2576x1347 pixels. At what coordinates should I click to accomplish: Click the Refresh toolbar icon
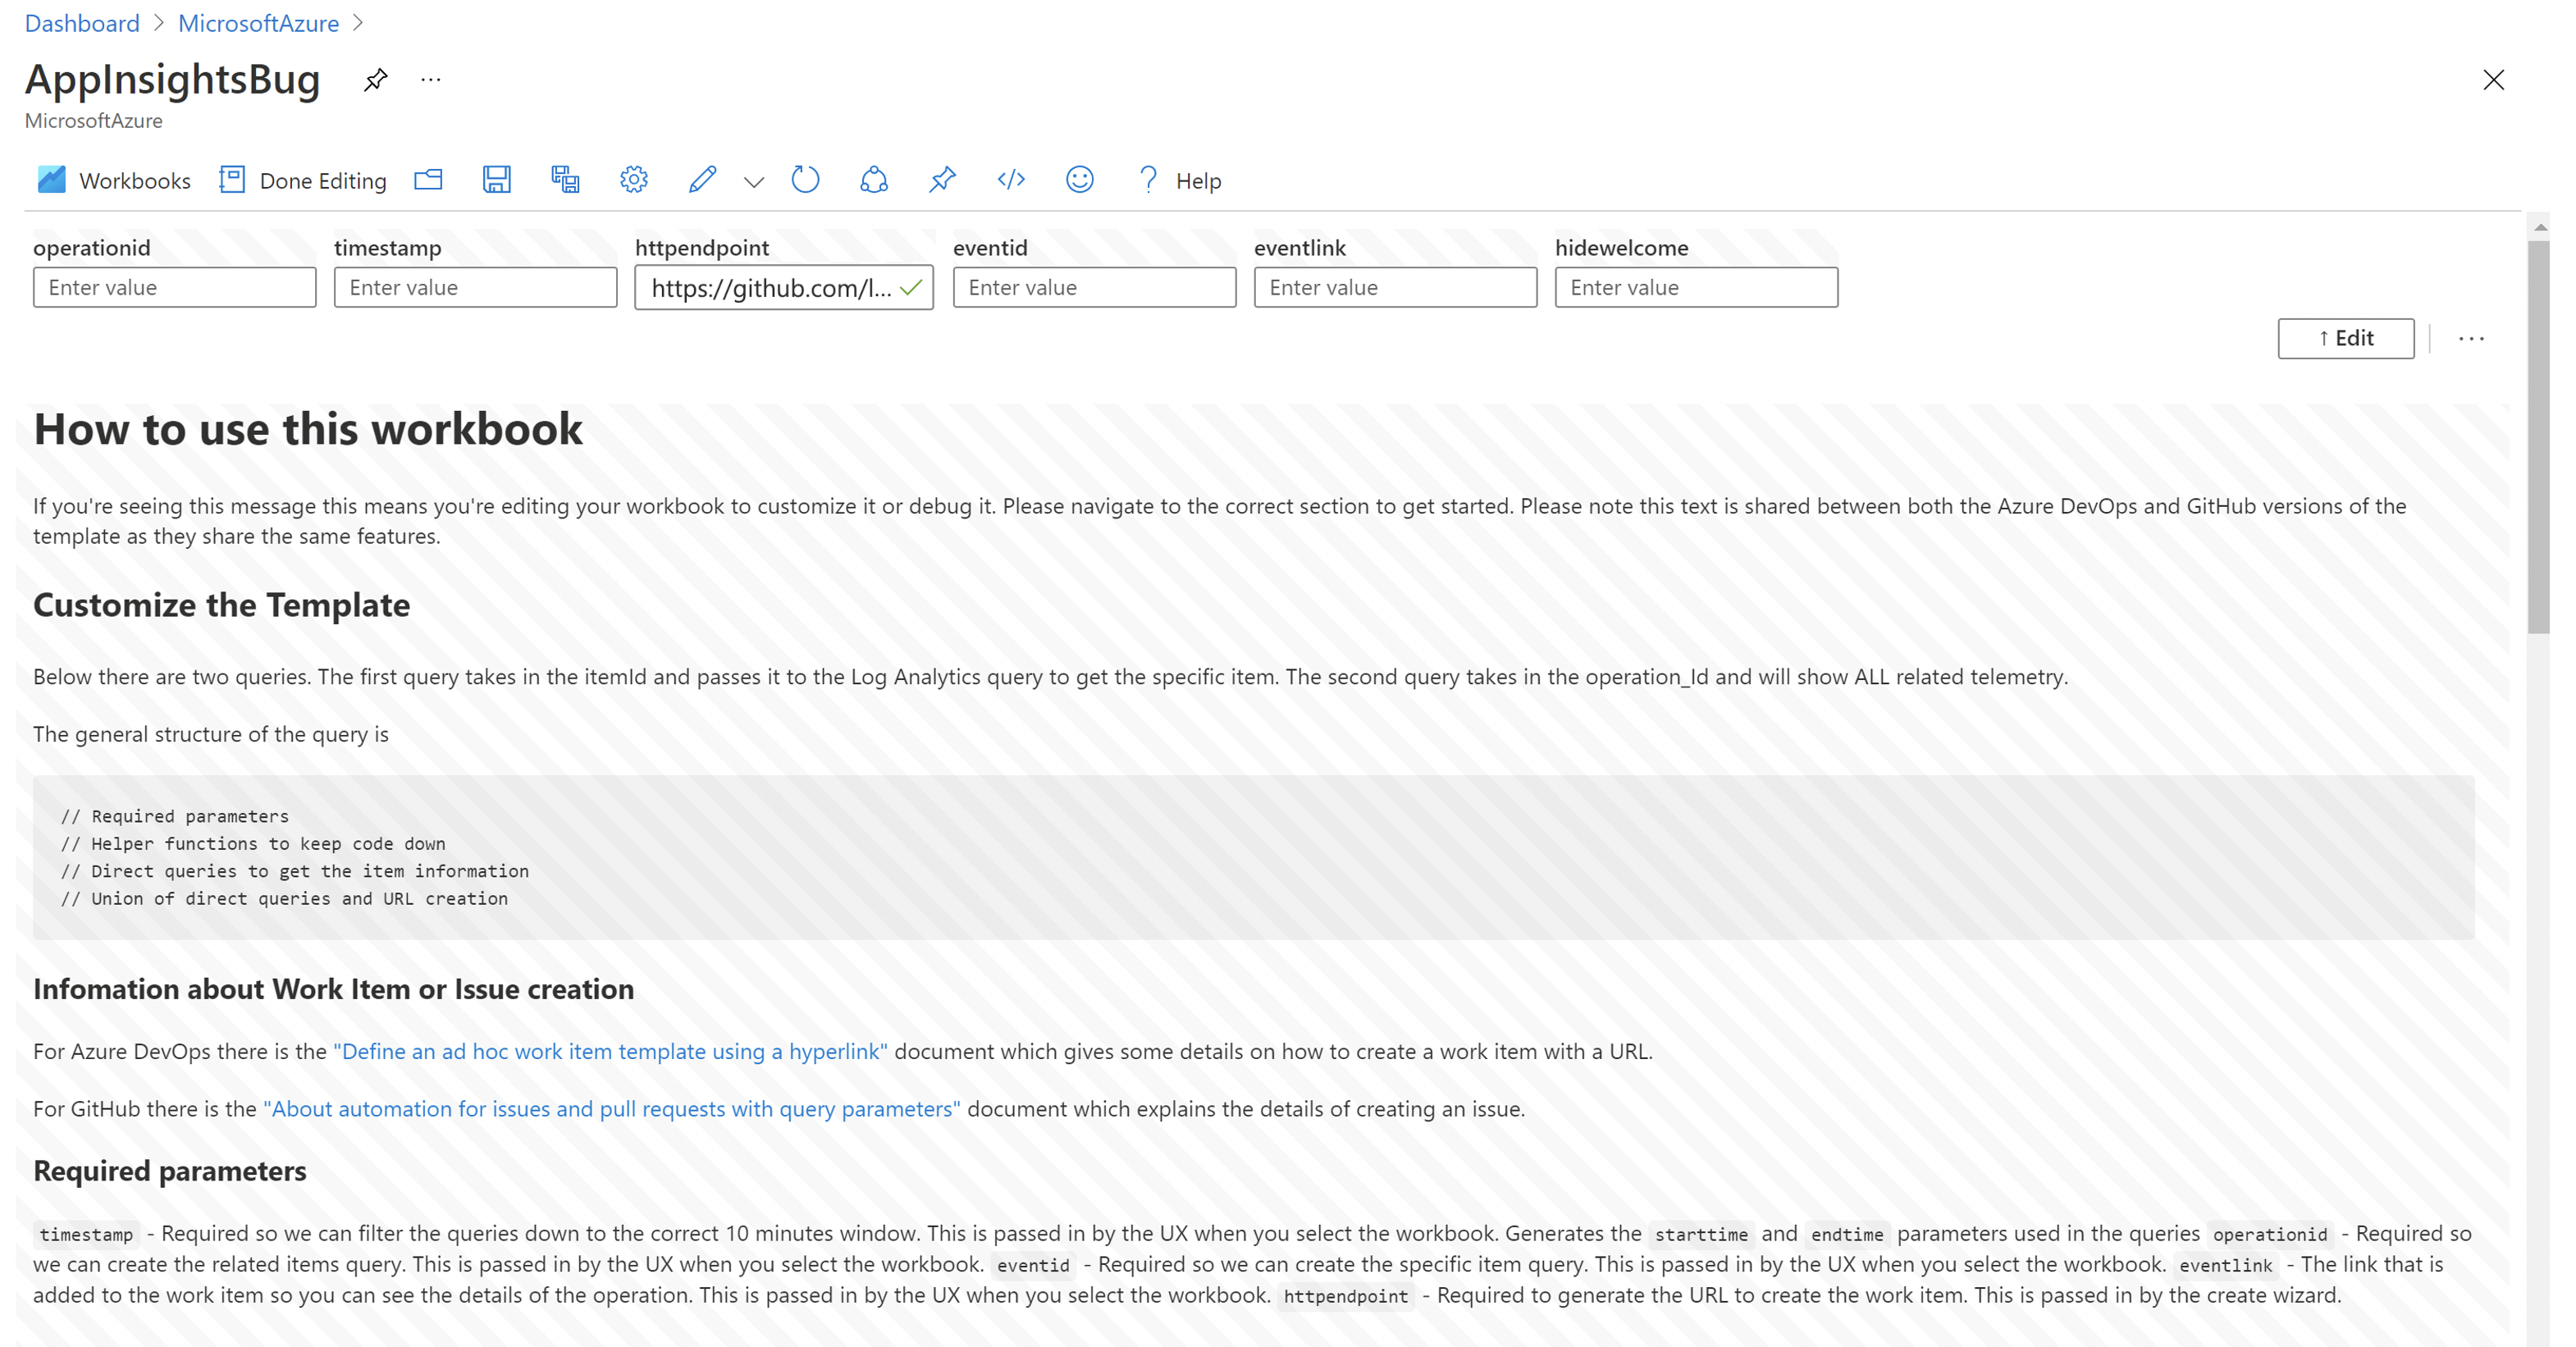805,180
